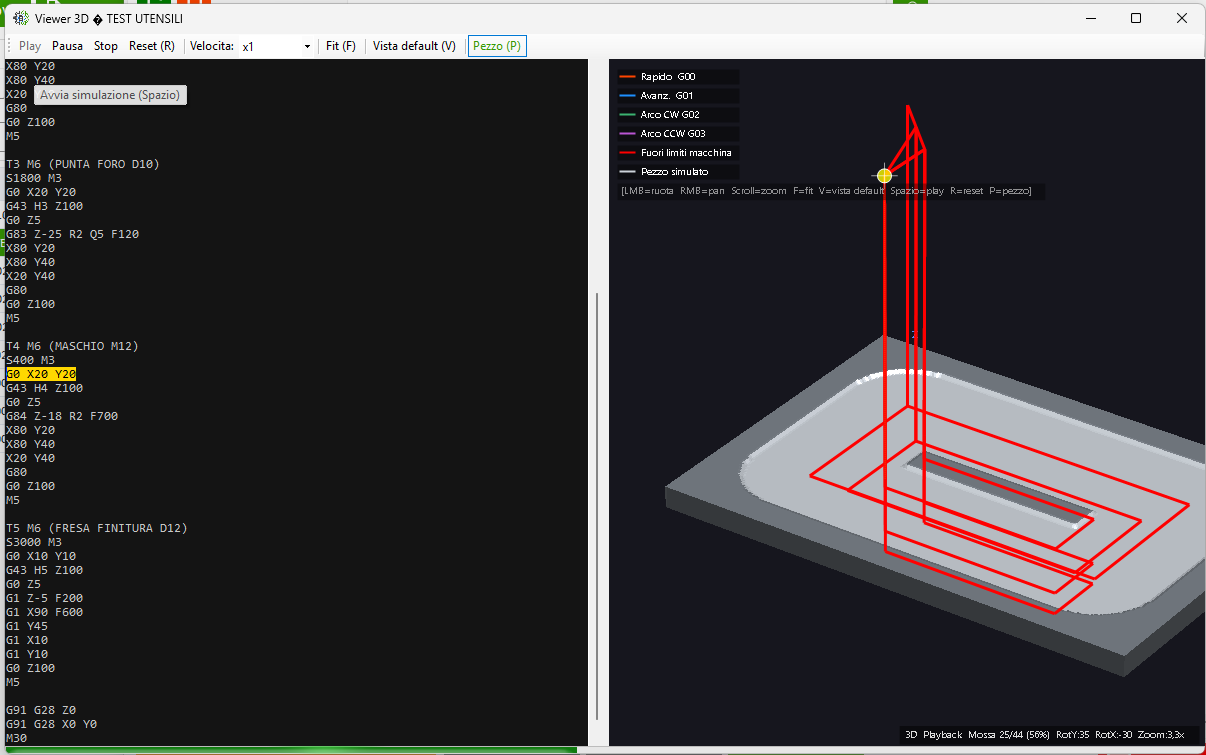The height and width of the screenshot is (755, 1206).
Task: Select line S1800 M3
Action: (x=34, y=178)
